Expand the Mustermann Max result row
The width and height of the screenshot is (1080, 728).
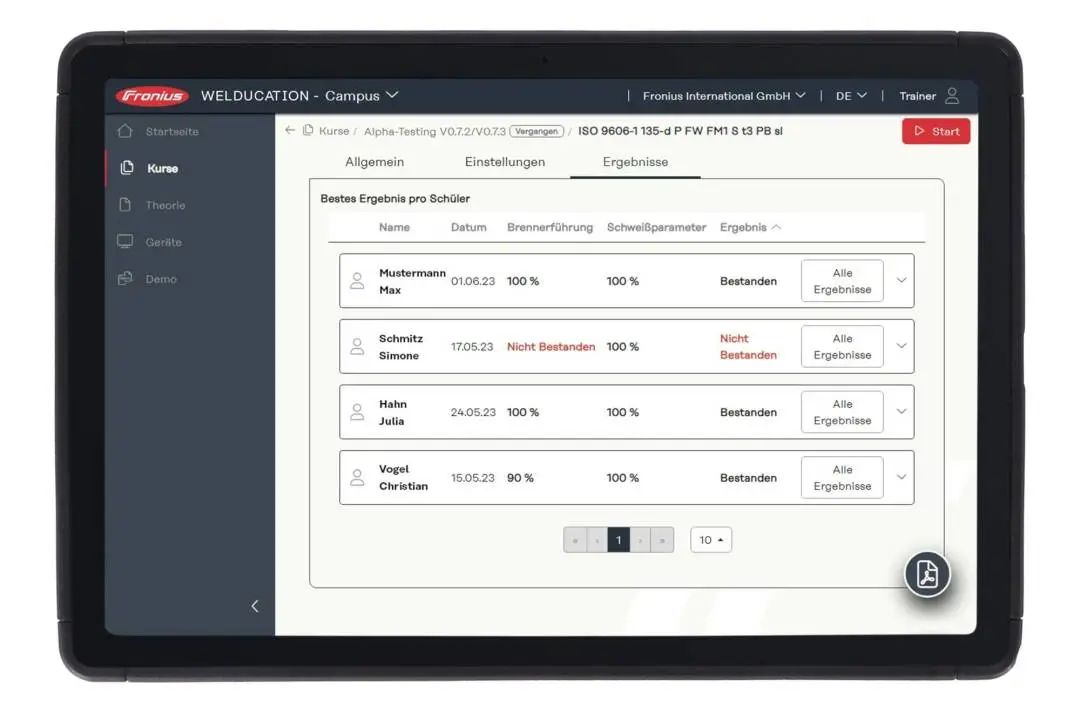(901, 281)
